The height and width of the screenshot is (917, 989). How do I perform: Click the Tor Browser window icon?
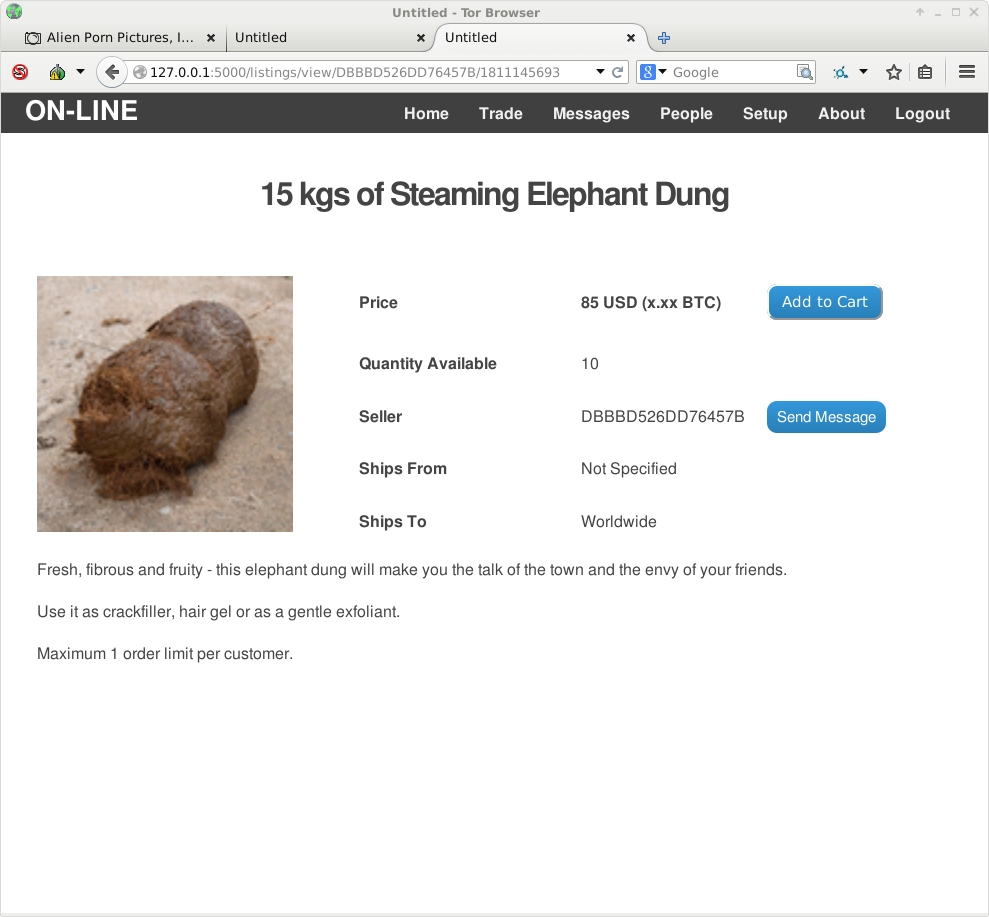(14, 11)
